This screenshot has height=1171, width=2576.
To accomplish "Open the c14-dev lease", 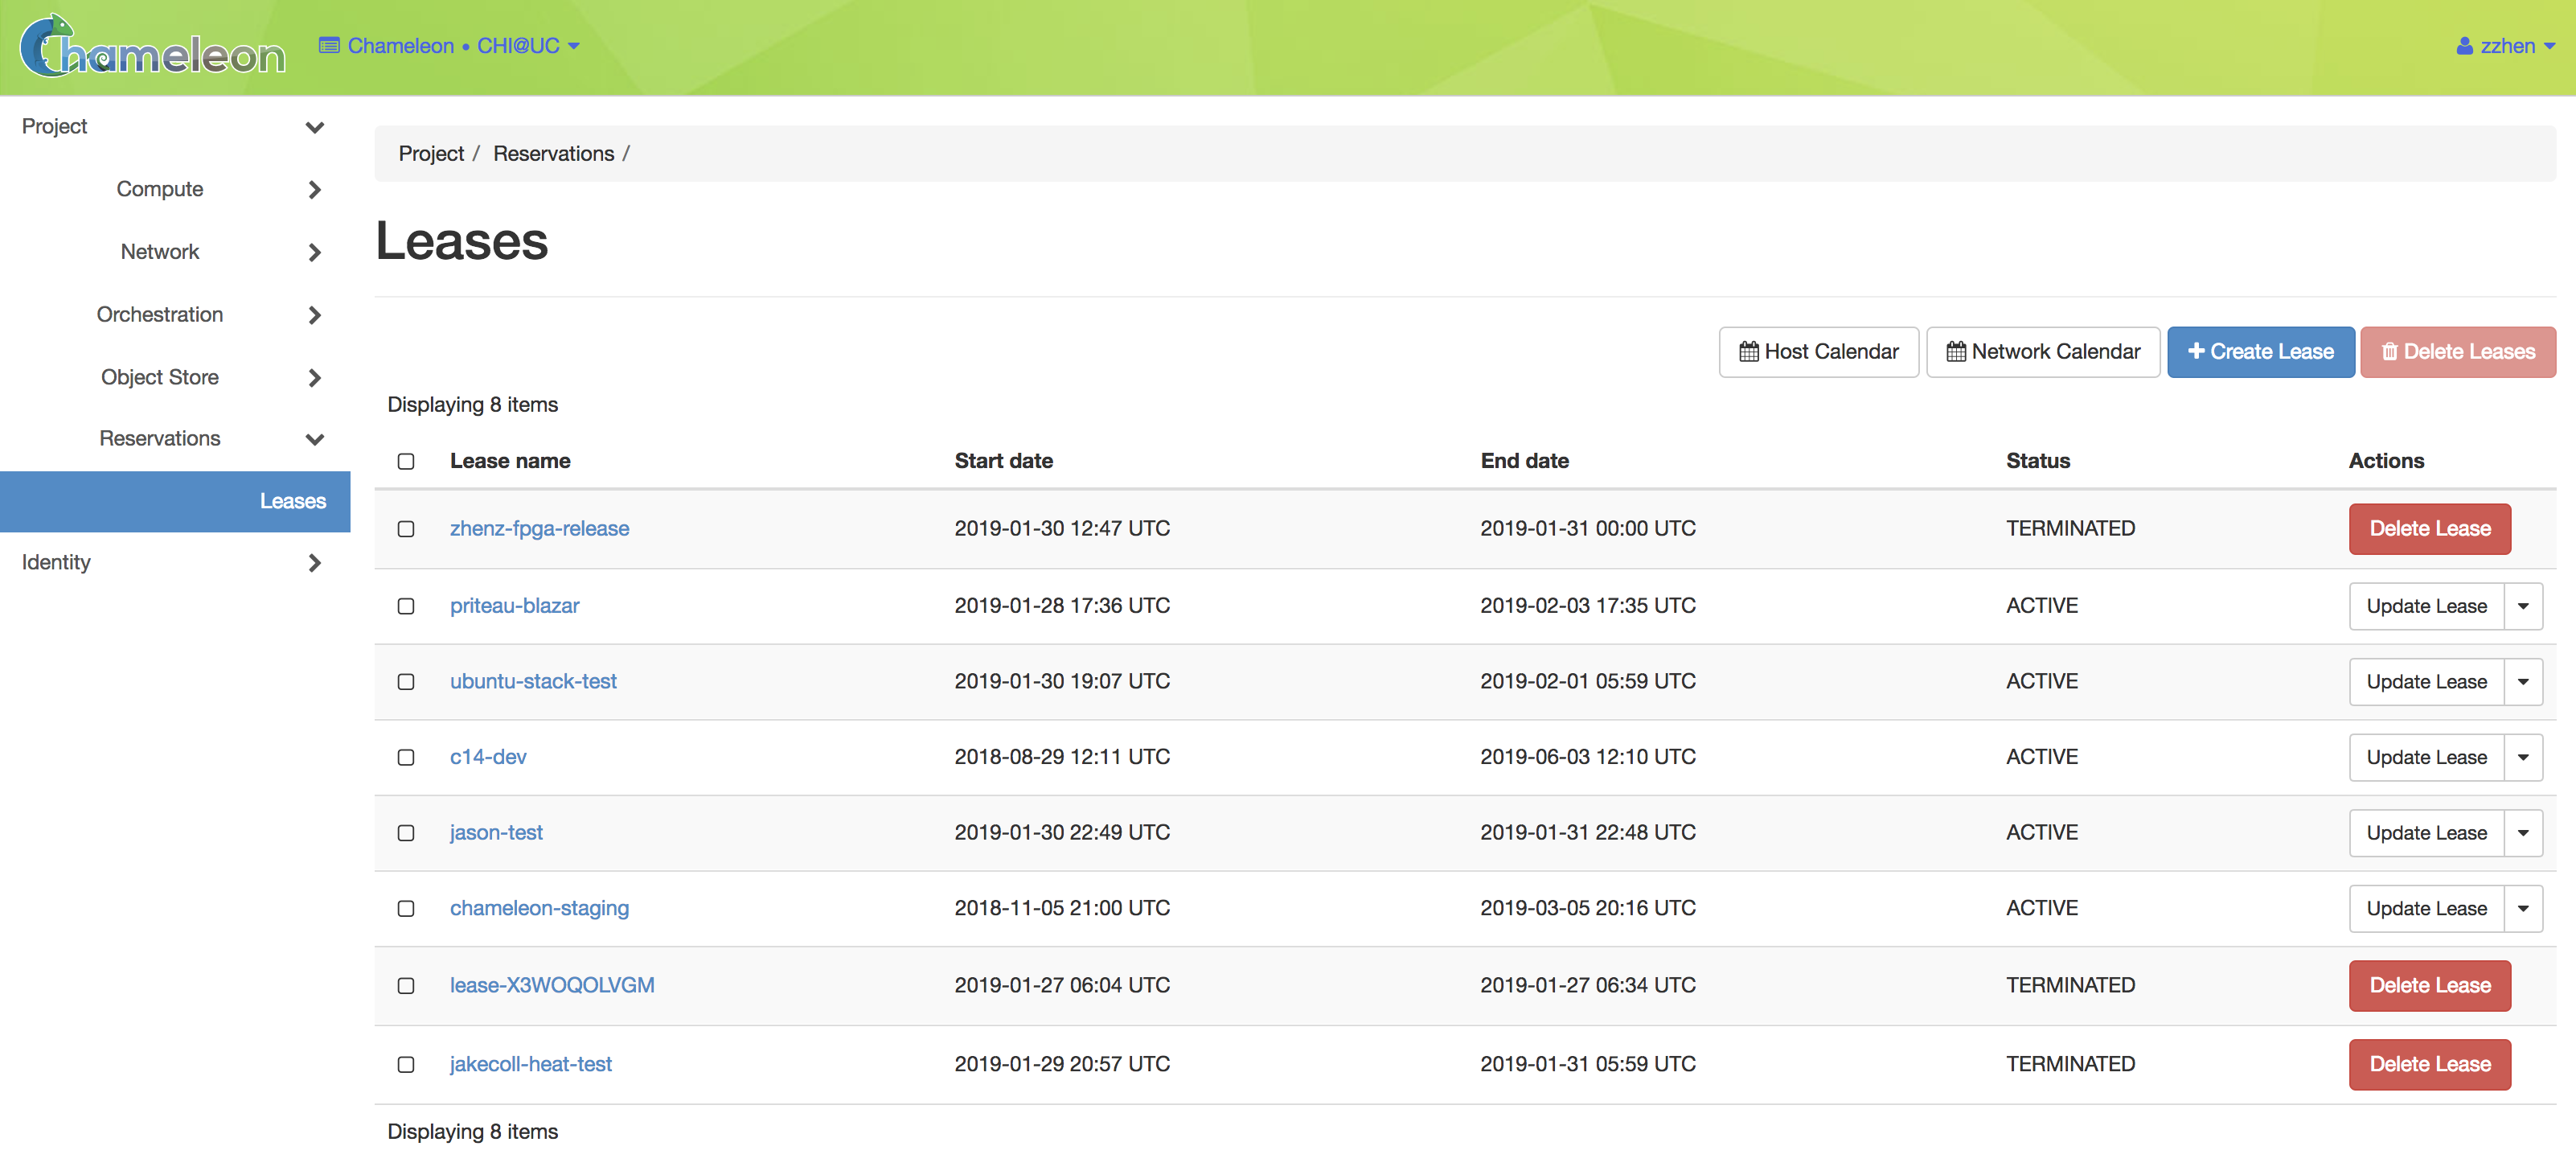I will click(488, 757).
